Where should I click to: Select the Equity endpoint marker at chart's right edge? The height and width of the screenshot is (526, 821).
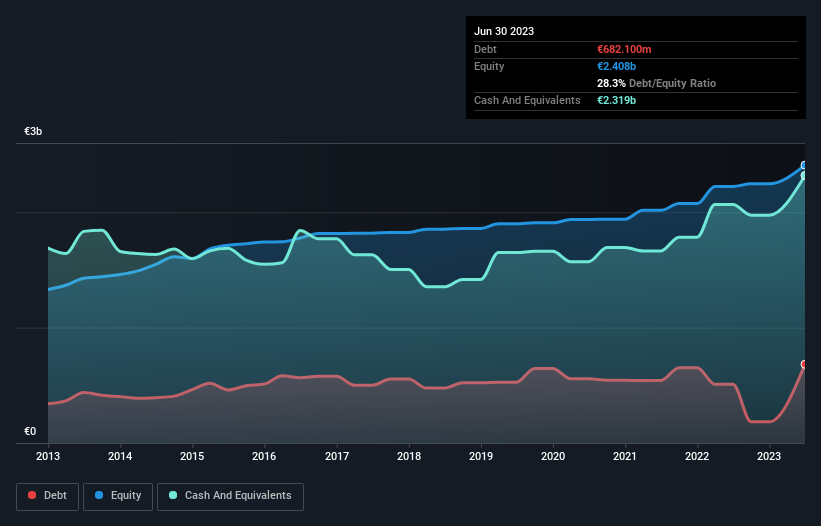click(x=804, y=165)
